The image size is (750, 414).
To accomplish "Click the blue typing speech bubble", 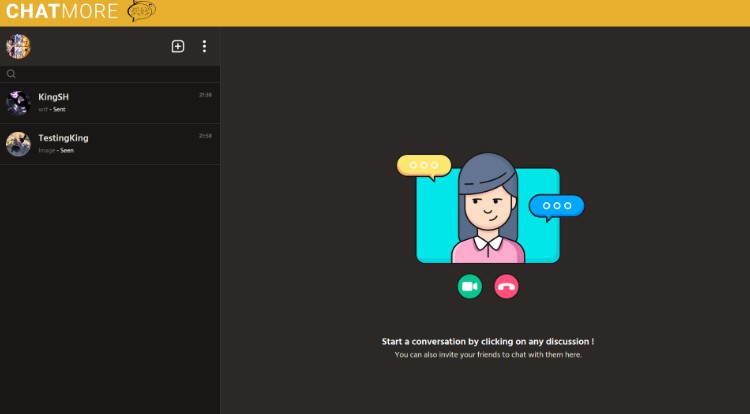I will 556,206.
